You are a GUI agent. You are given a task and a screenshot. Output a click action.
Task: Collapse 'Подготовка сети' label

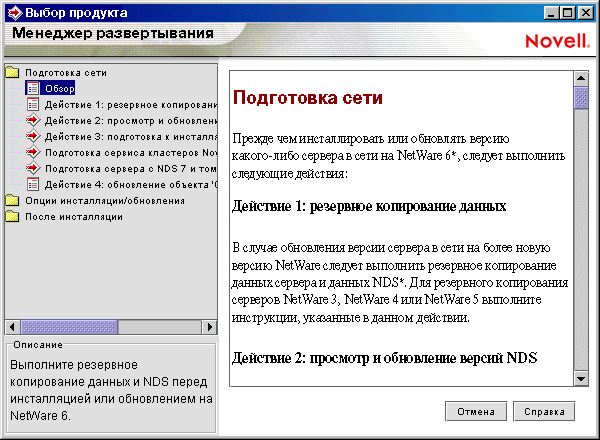point(66,72)
